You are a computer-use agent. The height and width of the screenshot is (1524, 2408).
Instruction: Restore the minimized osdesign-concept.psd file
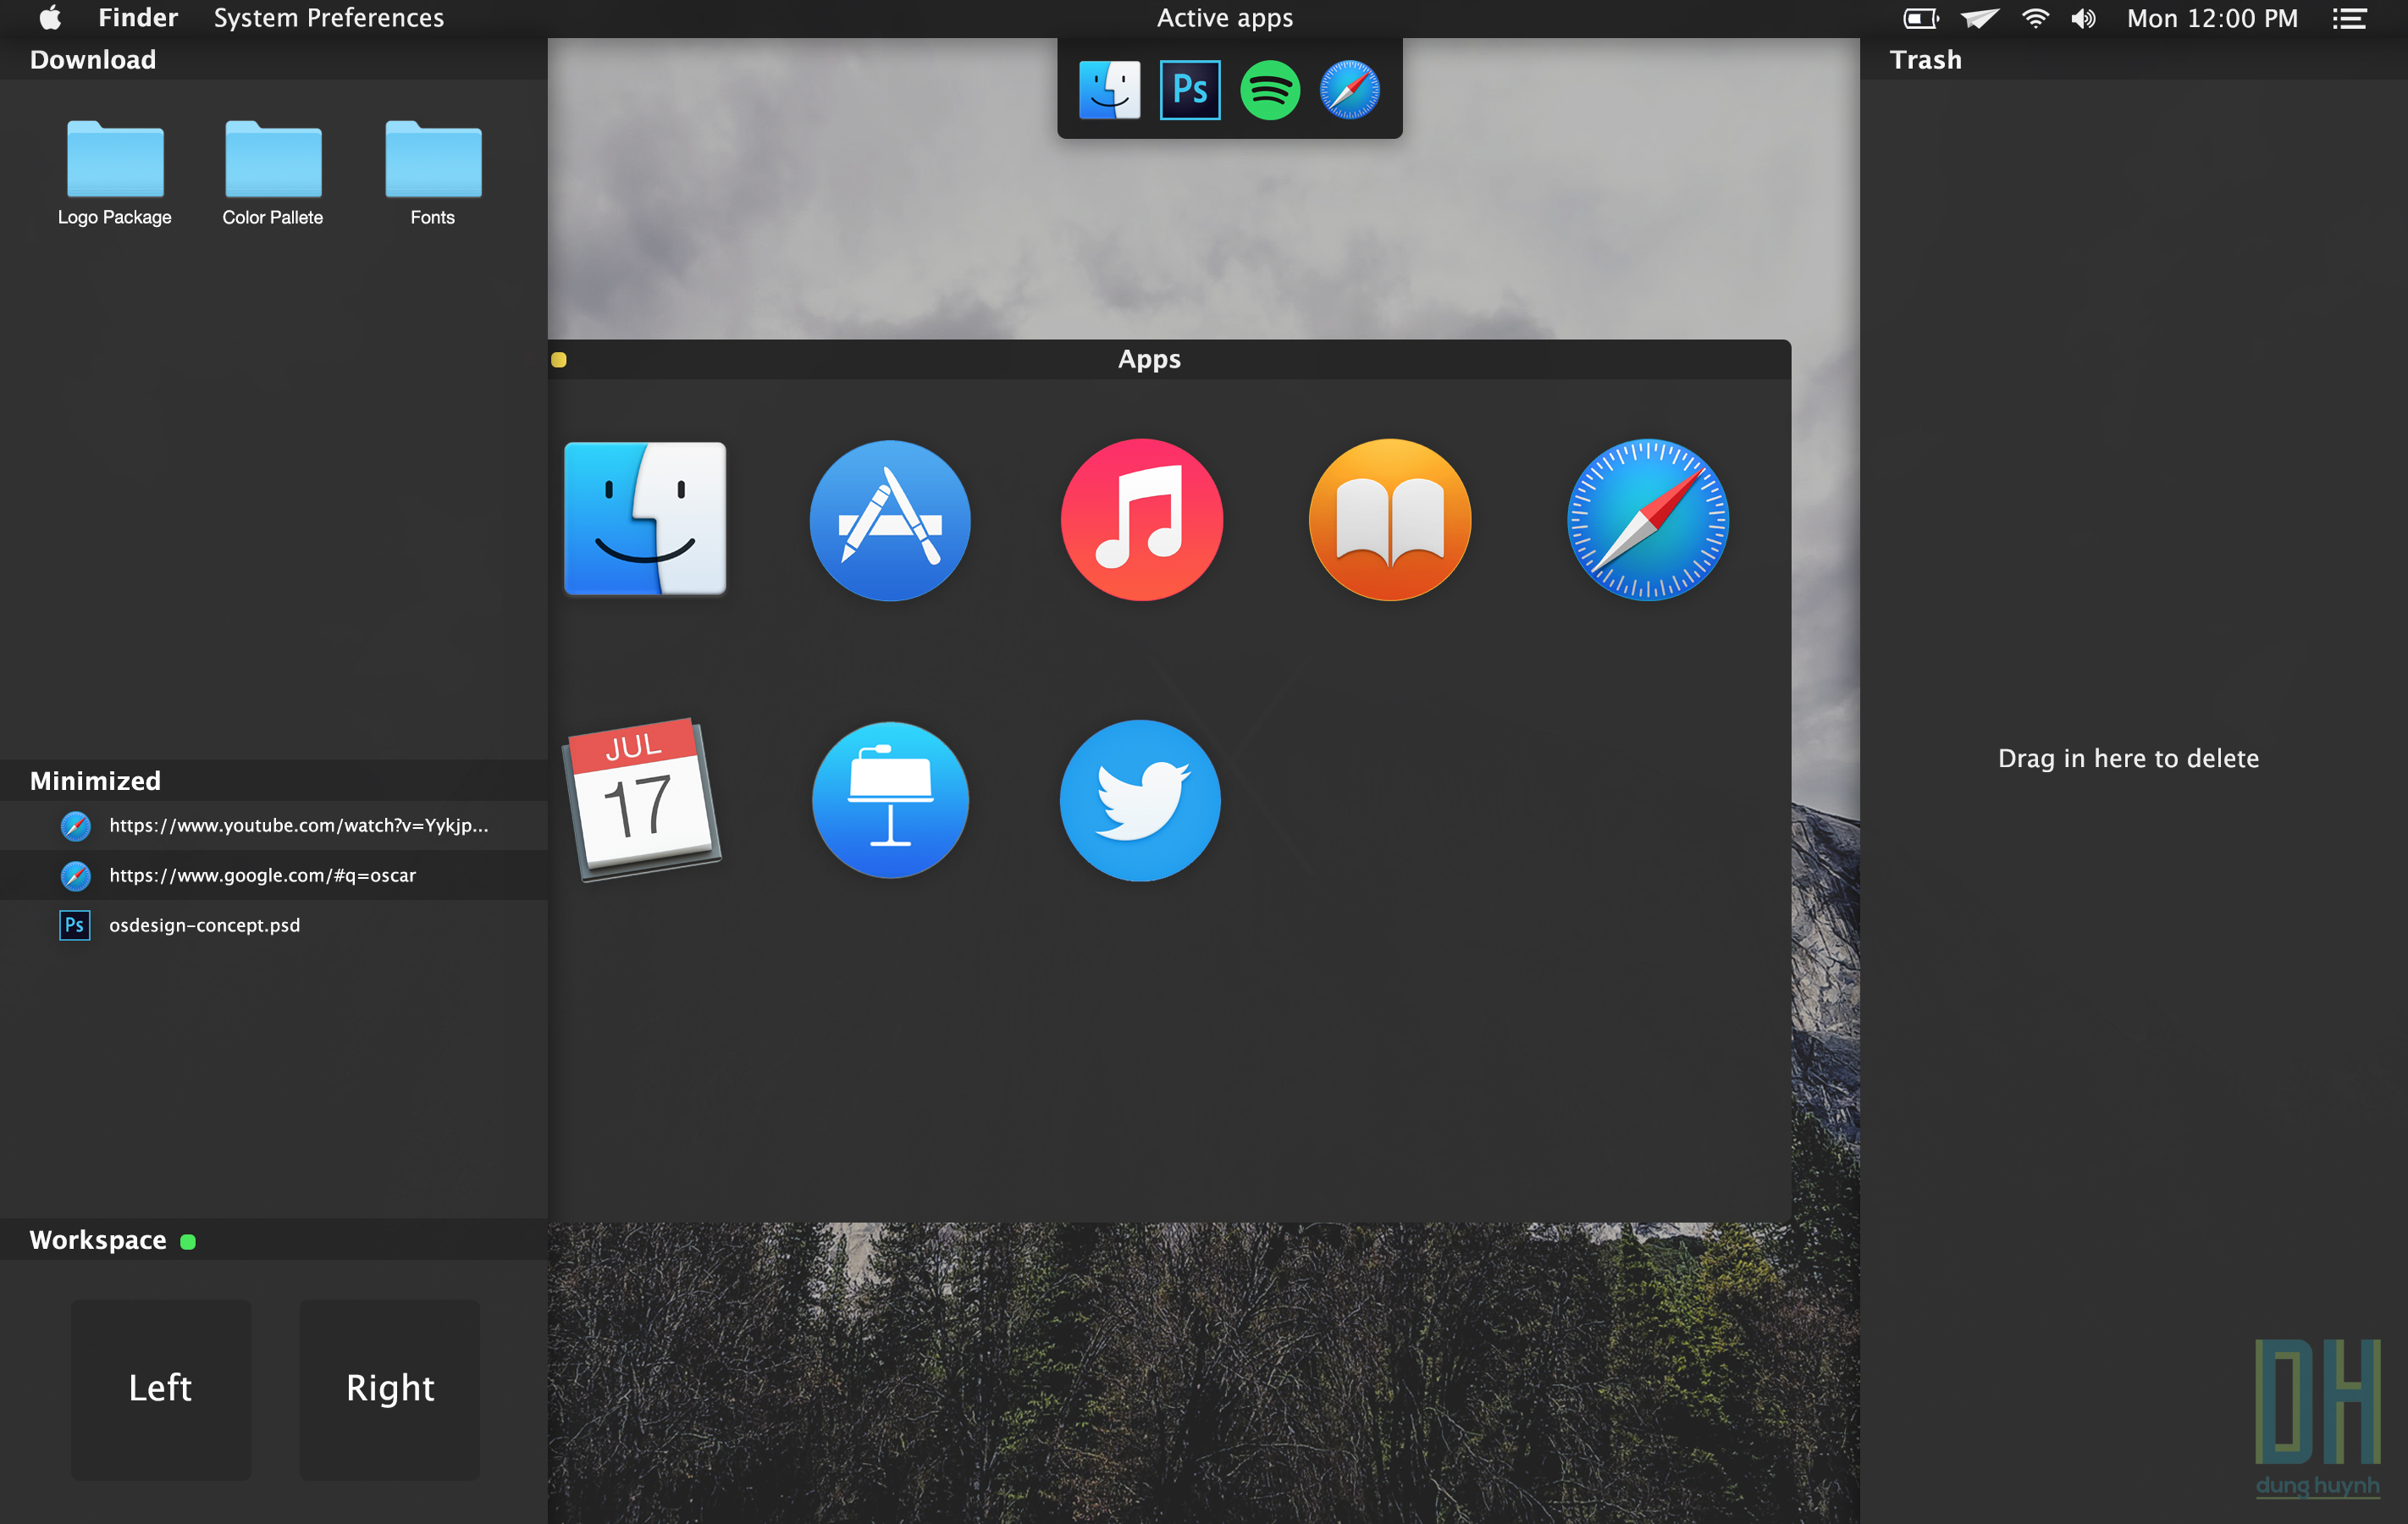(204, 925)
